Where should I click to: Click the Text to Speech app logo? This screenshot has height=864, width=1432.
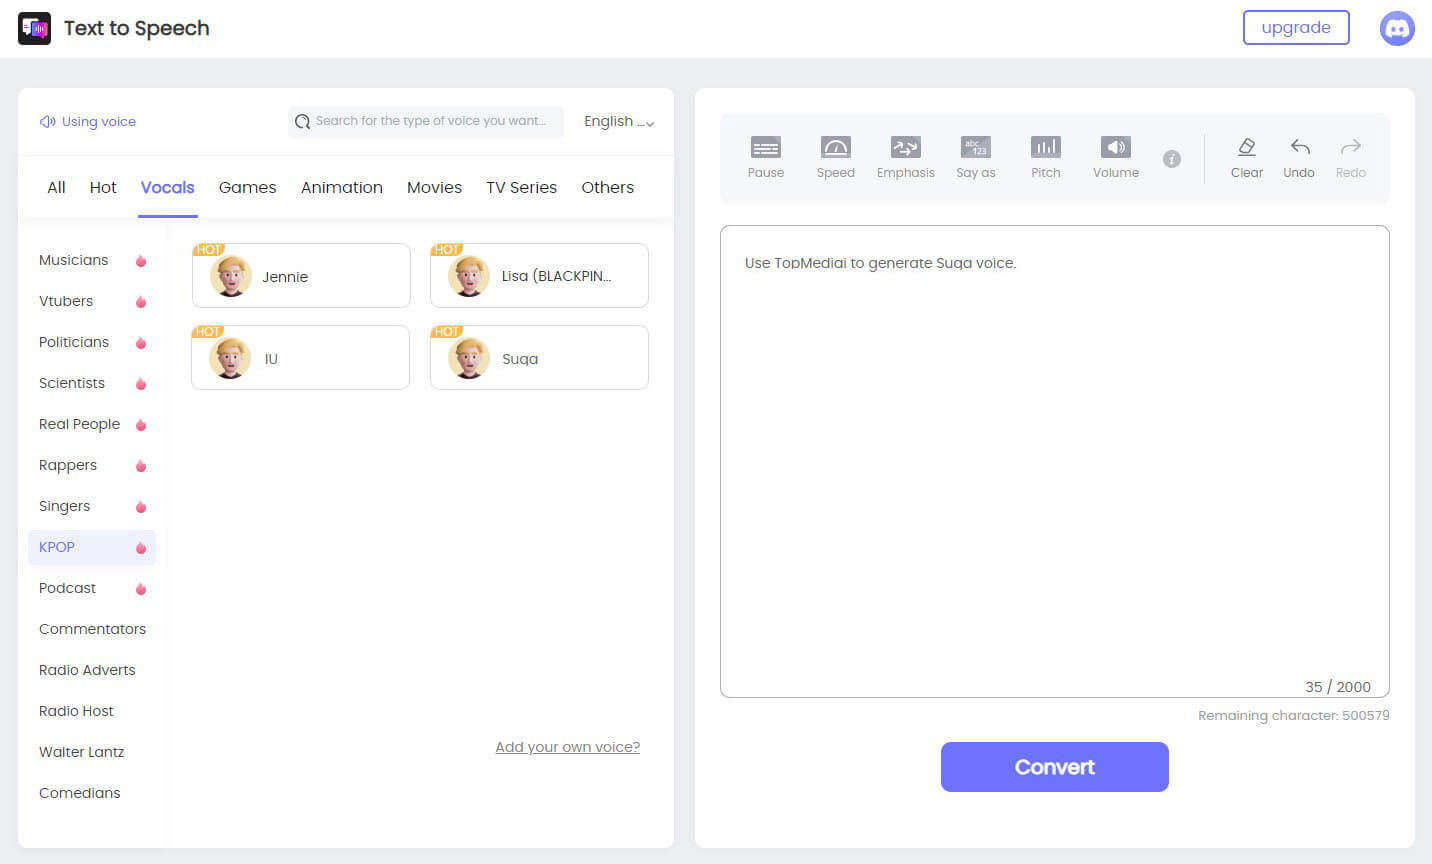(x=34, y=28)
